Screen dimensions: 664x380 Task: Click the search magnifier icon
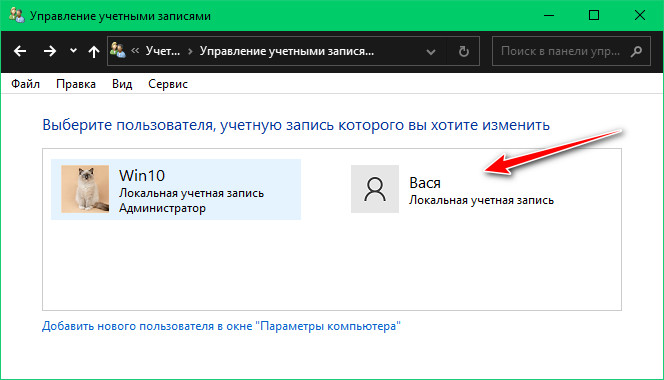tap(636, 51)
